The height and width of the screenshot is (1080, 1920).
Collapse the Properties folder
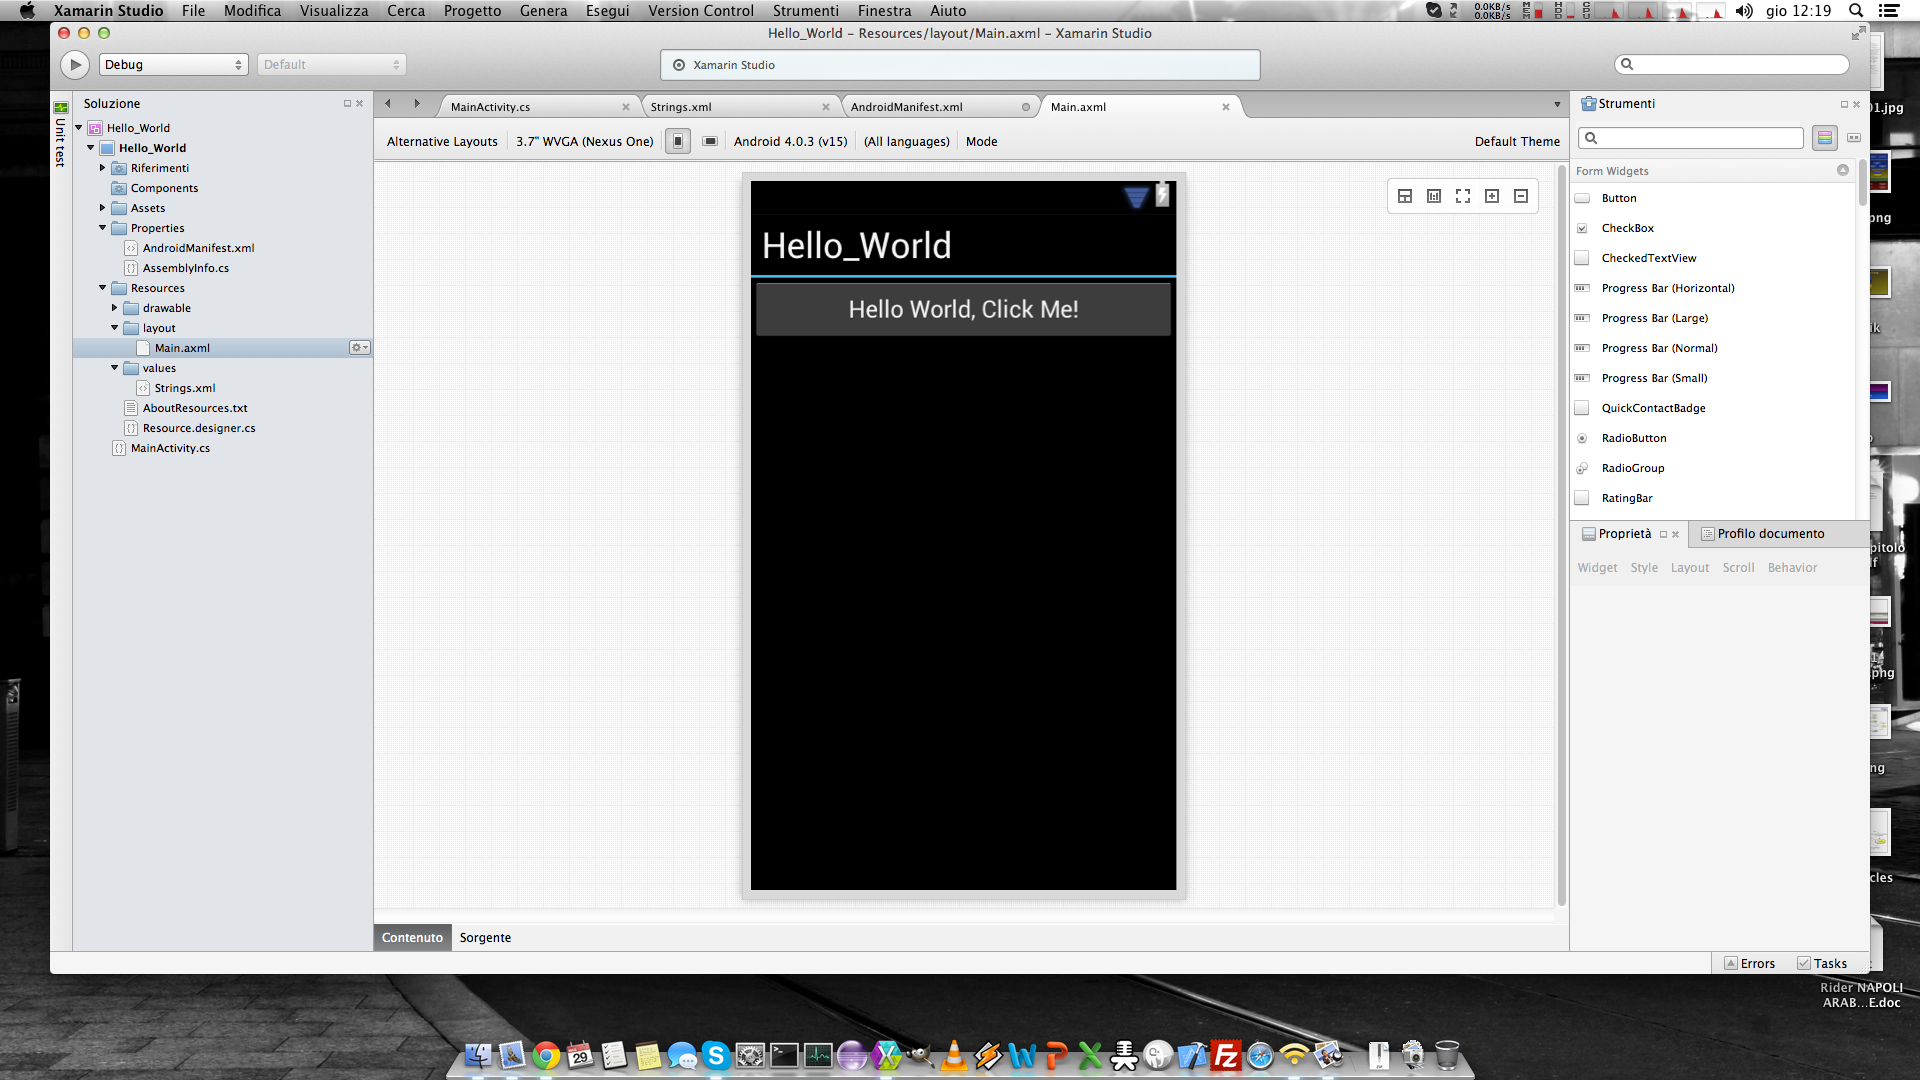103,228
